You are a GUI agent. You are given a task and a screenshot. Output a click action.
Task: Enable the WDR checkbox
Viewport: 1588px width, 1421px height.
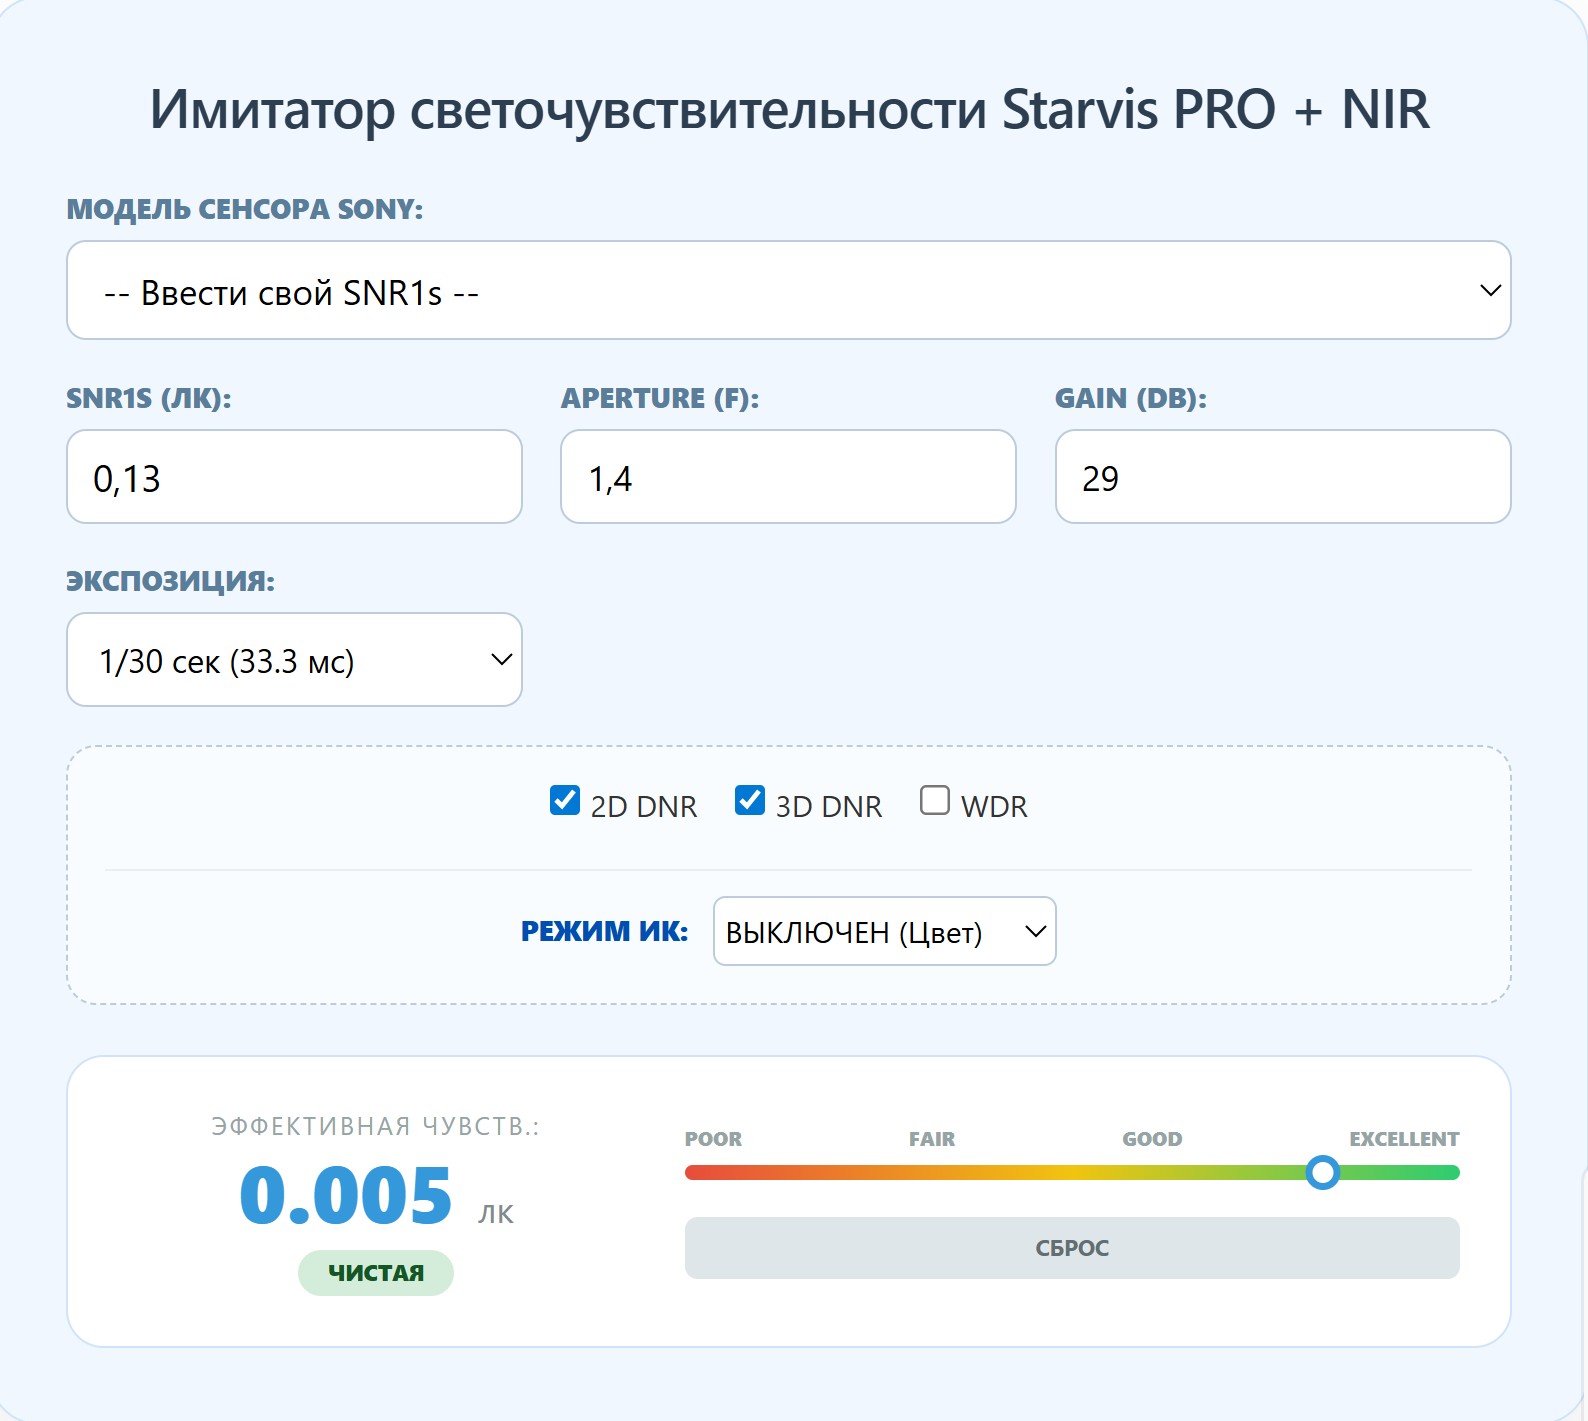(x=935, y=801)
